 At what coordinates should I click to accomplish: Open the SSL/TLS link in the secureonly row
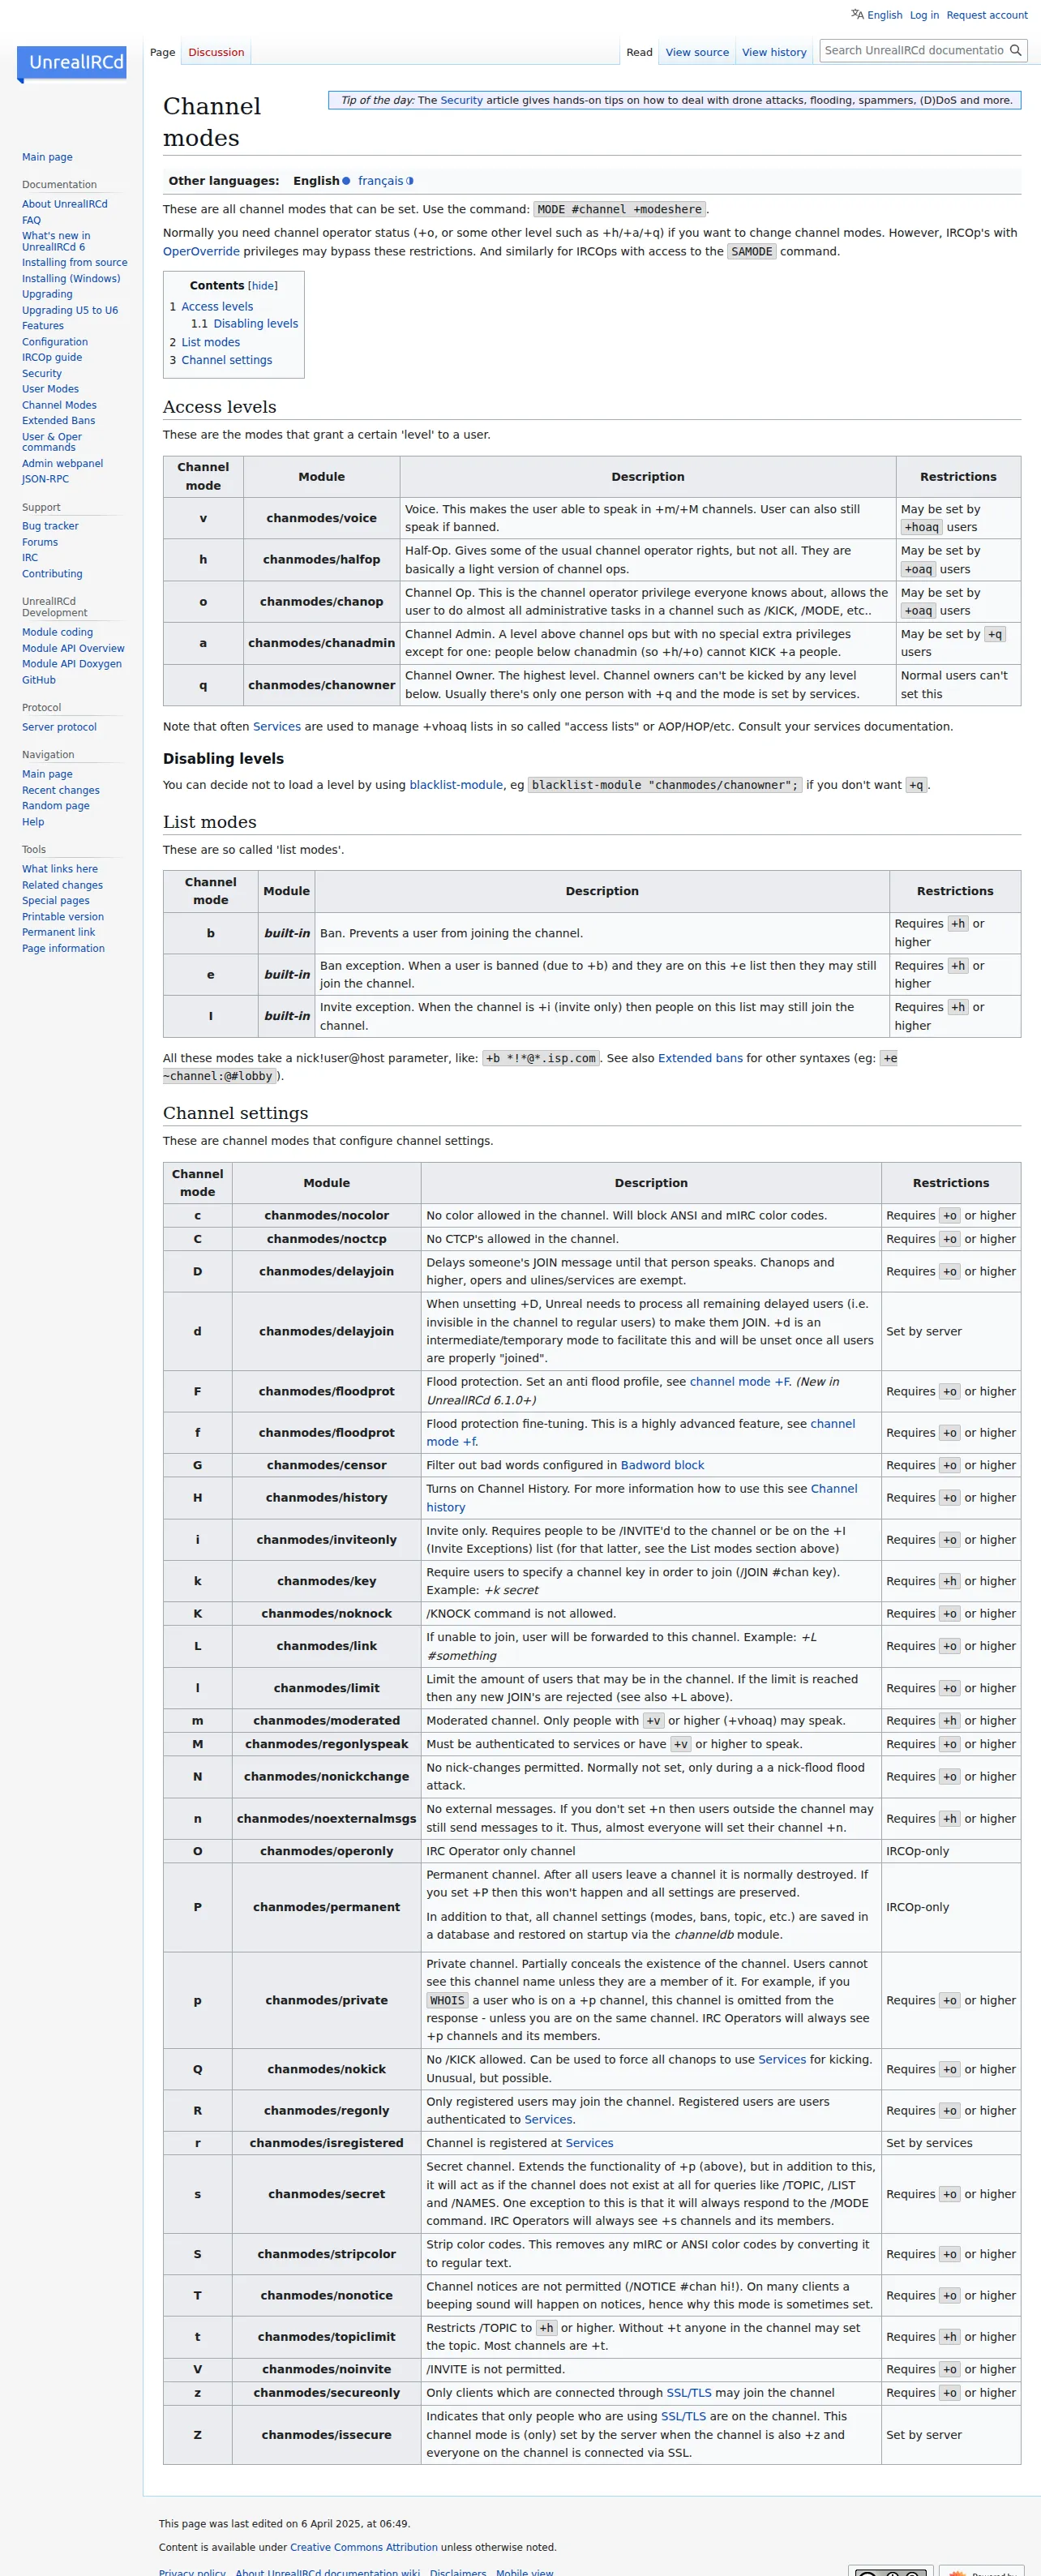coord(689,2393)
